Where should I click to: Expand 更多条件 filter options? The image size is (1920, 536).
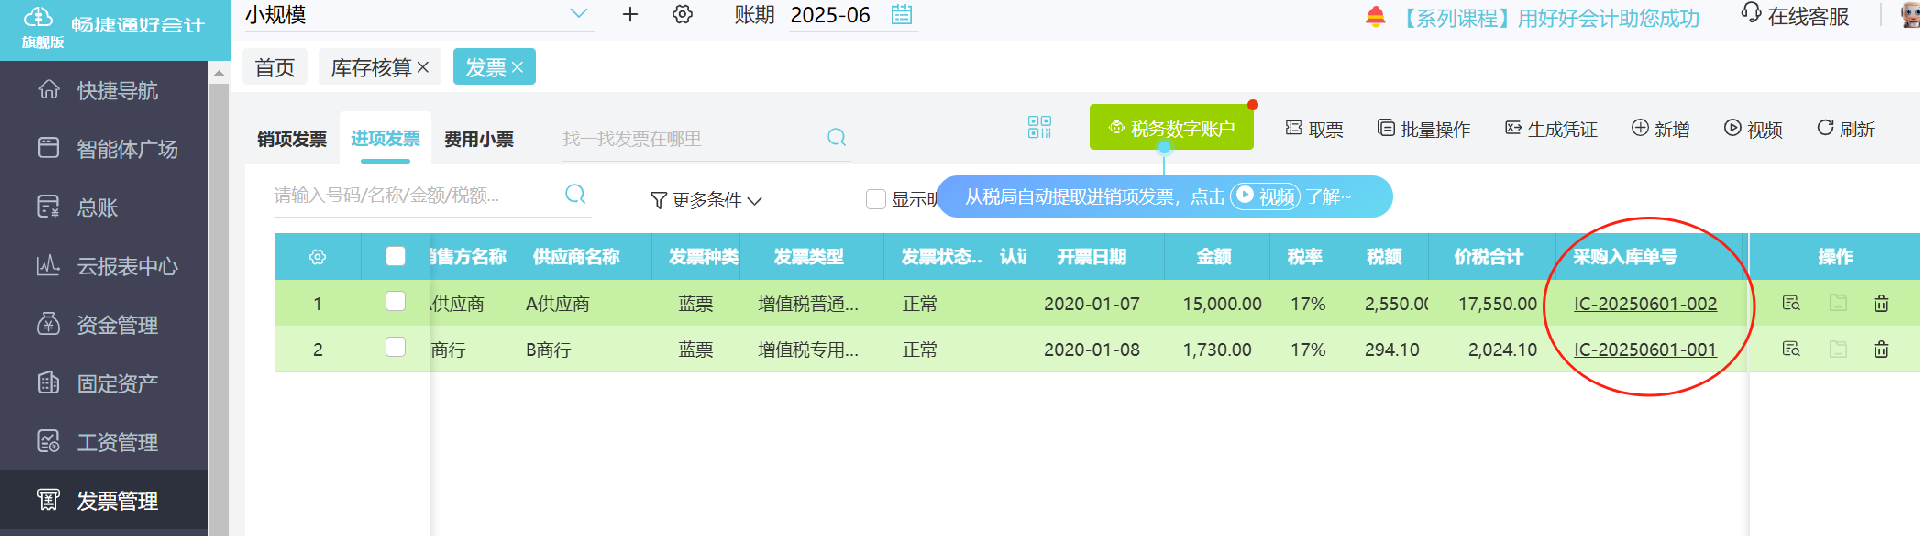(x=706, y=200)
